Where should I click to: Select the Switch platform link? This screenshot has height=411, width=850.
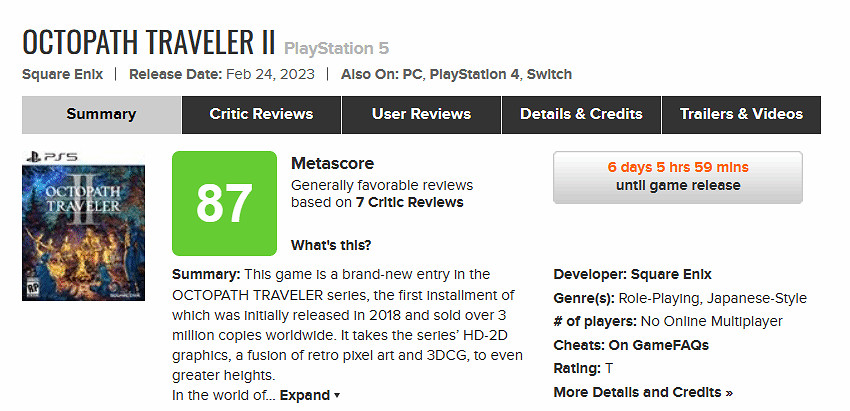(549, 74)
